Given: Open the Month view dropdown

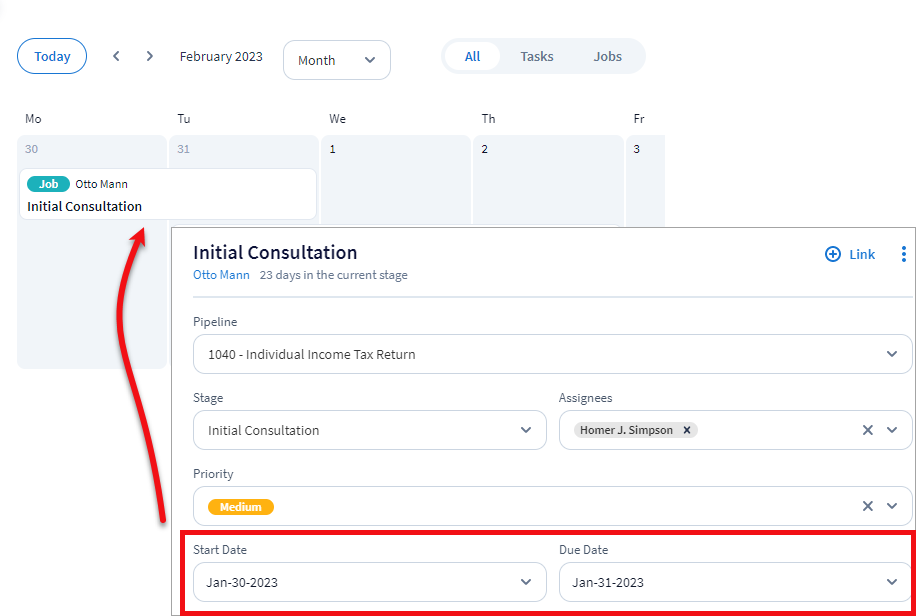Looking at the screenshot, I should click(337, 60).
